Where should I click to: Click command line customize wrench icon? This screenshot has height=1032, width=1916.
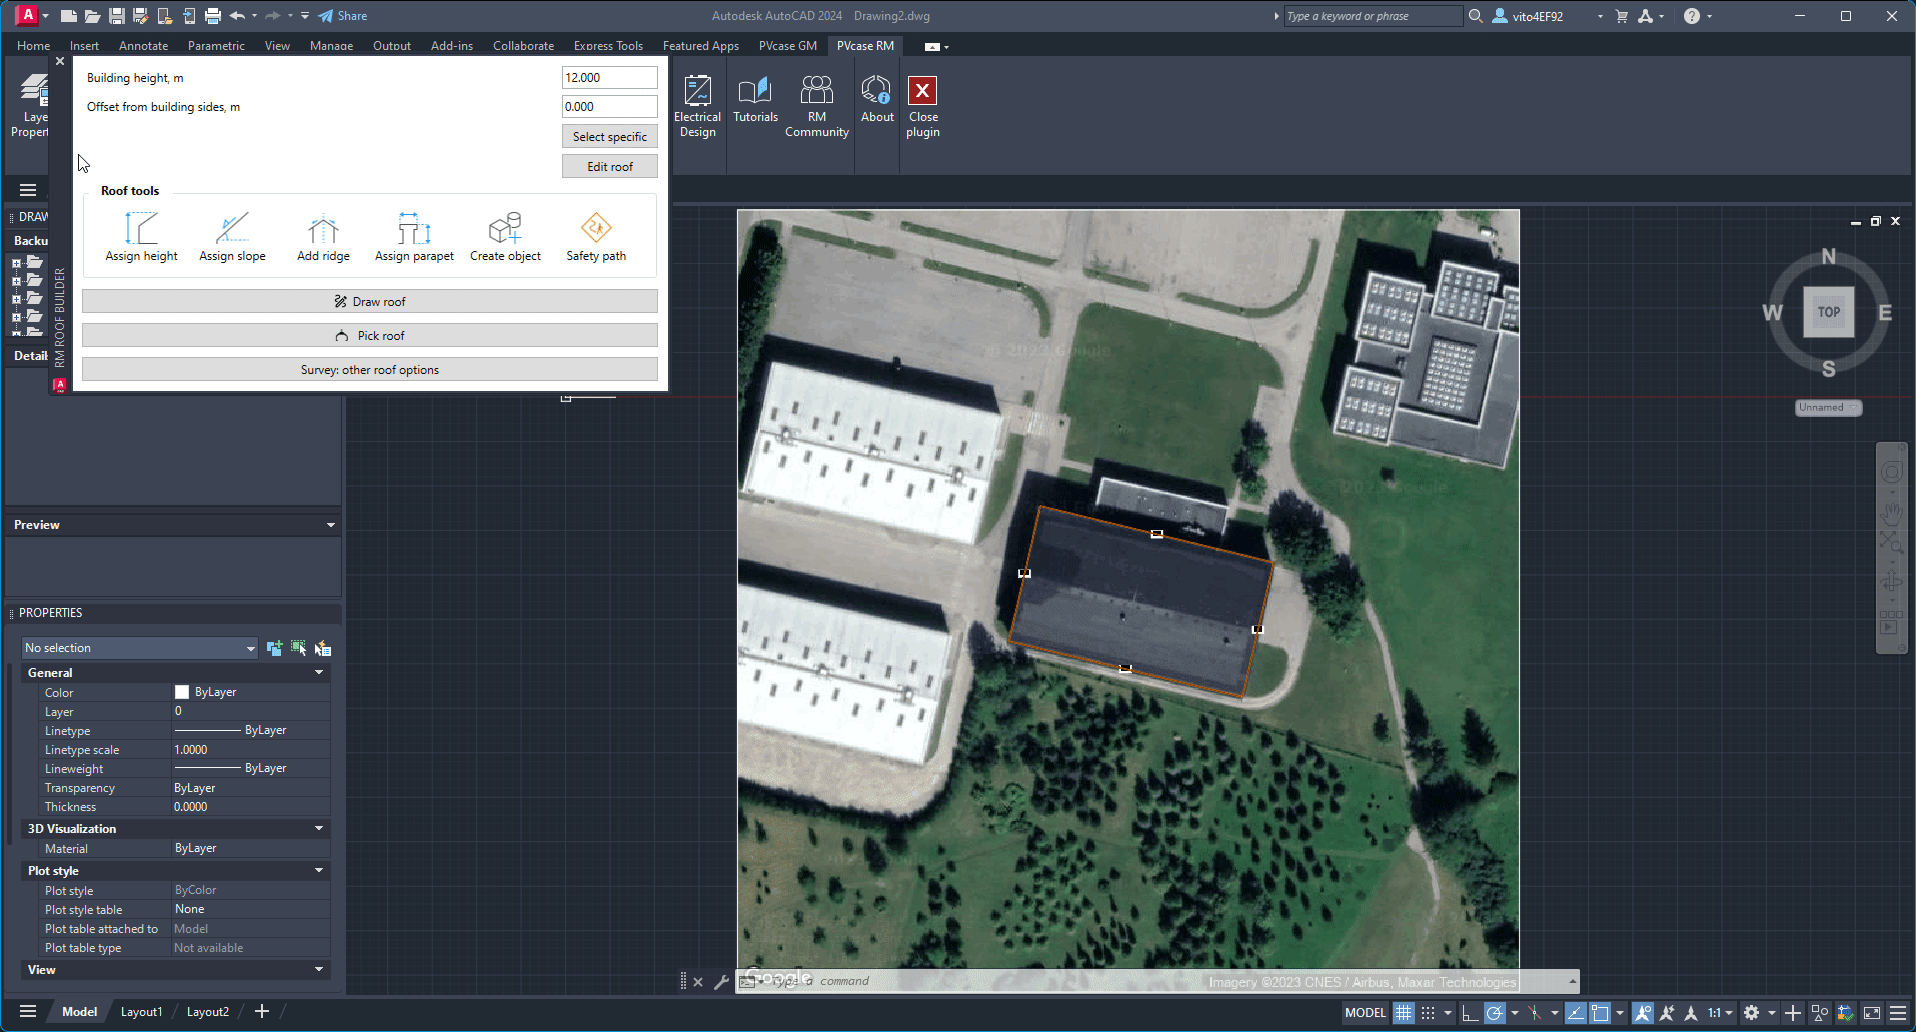[x=721, y=982]
